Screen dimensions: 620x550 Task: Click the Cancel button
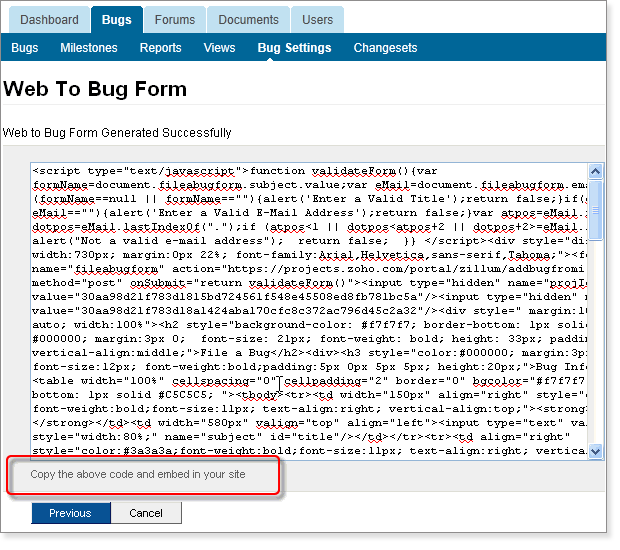(x=146, y=513)
